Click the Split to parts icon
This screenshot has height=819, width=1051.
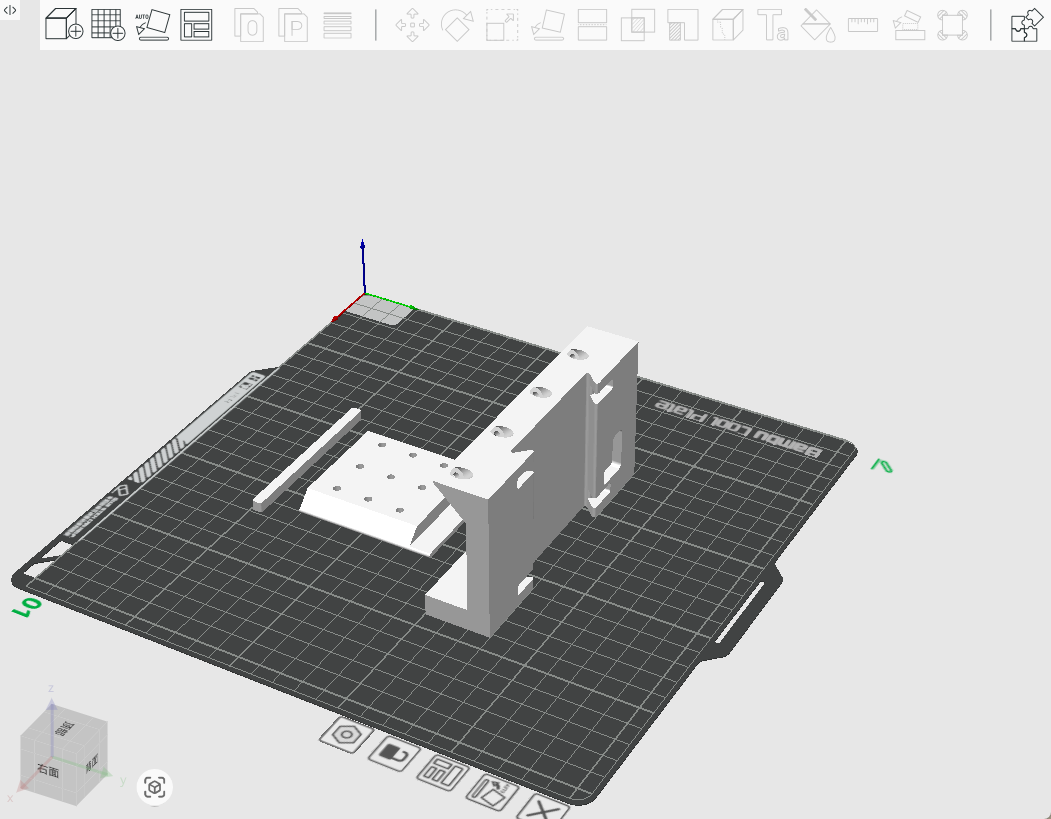(x=293, y=25)
